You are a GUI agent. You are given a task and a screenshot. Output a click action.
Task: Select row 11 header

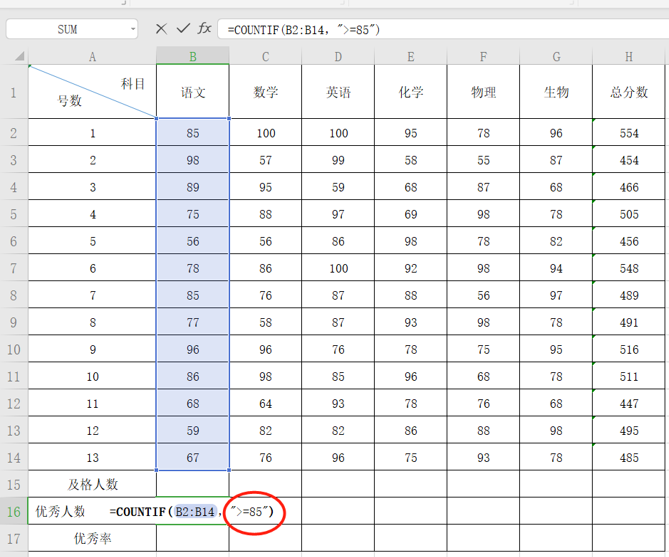[x=14, y=376]
